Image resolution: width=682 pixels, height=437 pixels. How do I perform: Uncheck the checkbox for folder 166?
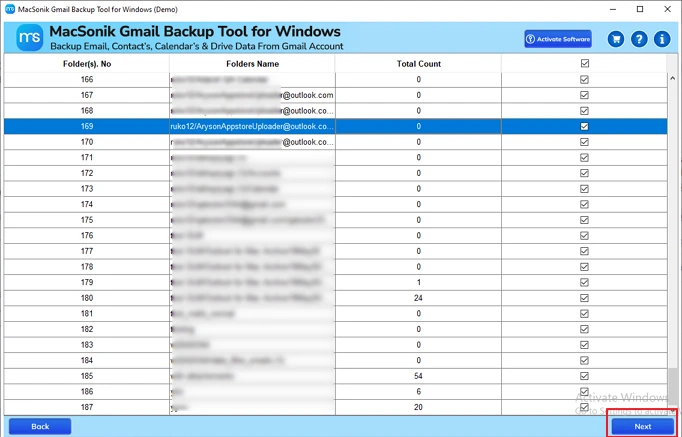[x=585, y=80]
